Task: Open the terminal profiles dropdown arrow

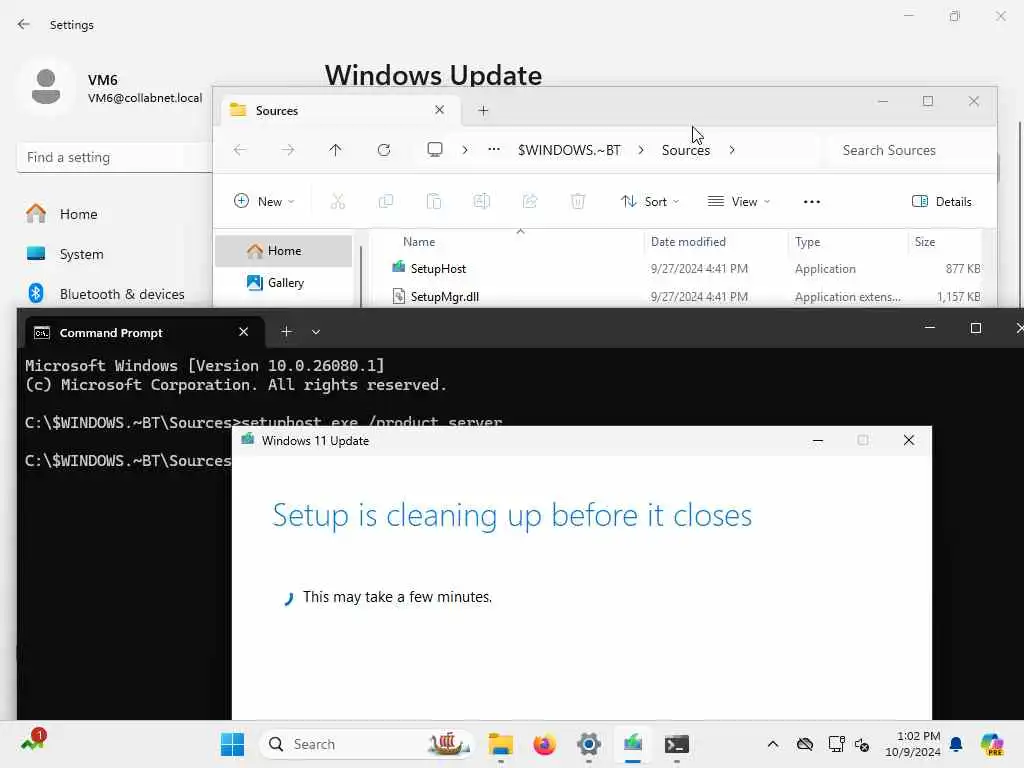Action: pyautogui.click(x=316, y=332)
